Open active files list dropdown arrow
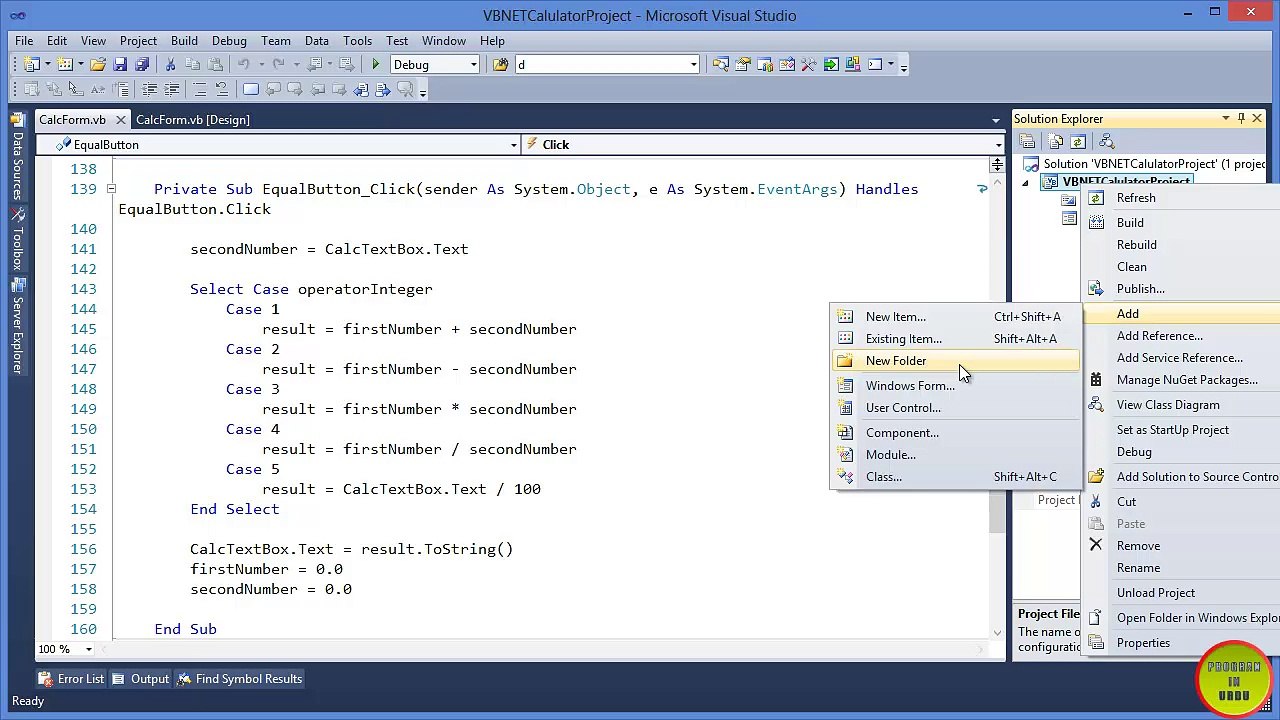Screen dimensions: 1280x720 pos(995,120)
